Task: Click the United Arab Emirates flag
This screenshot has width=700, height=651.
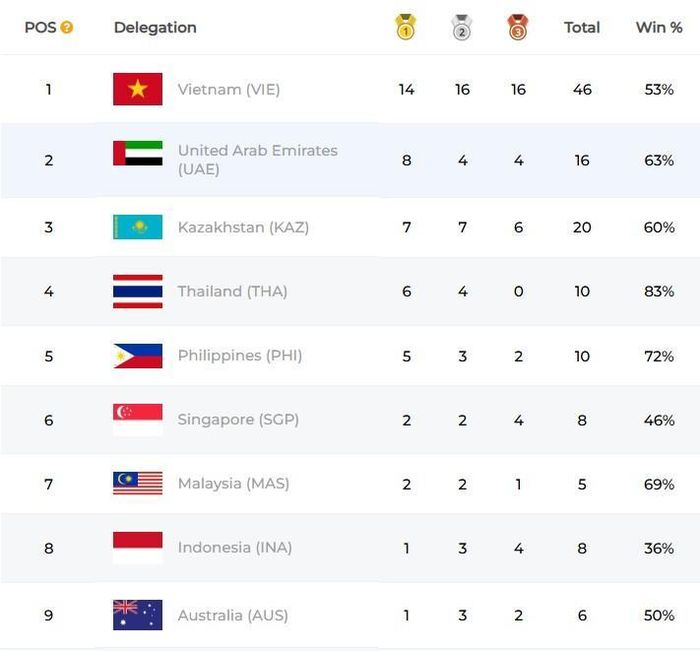Action: tap(138, 153)
